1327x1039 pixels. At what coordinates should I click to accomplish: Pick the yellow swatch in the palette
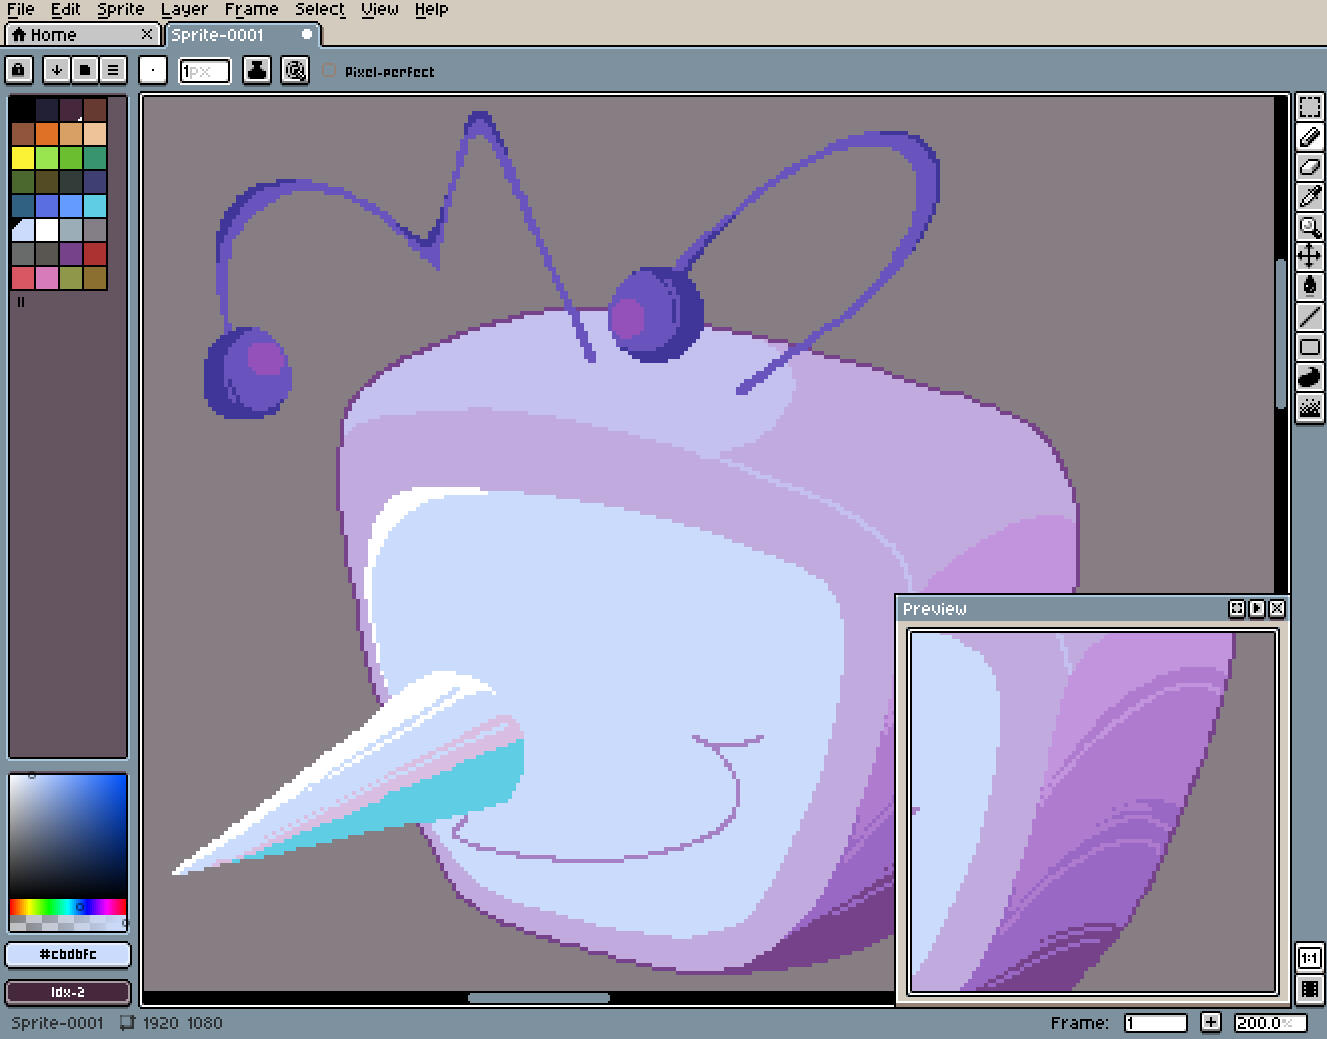(23, 158)
